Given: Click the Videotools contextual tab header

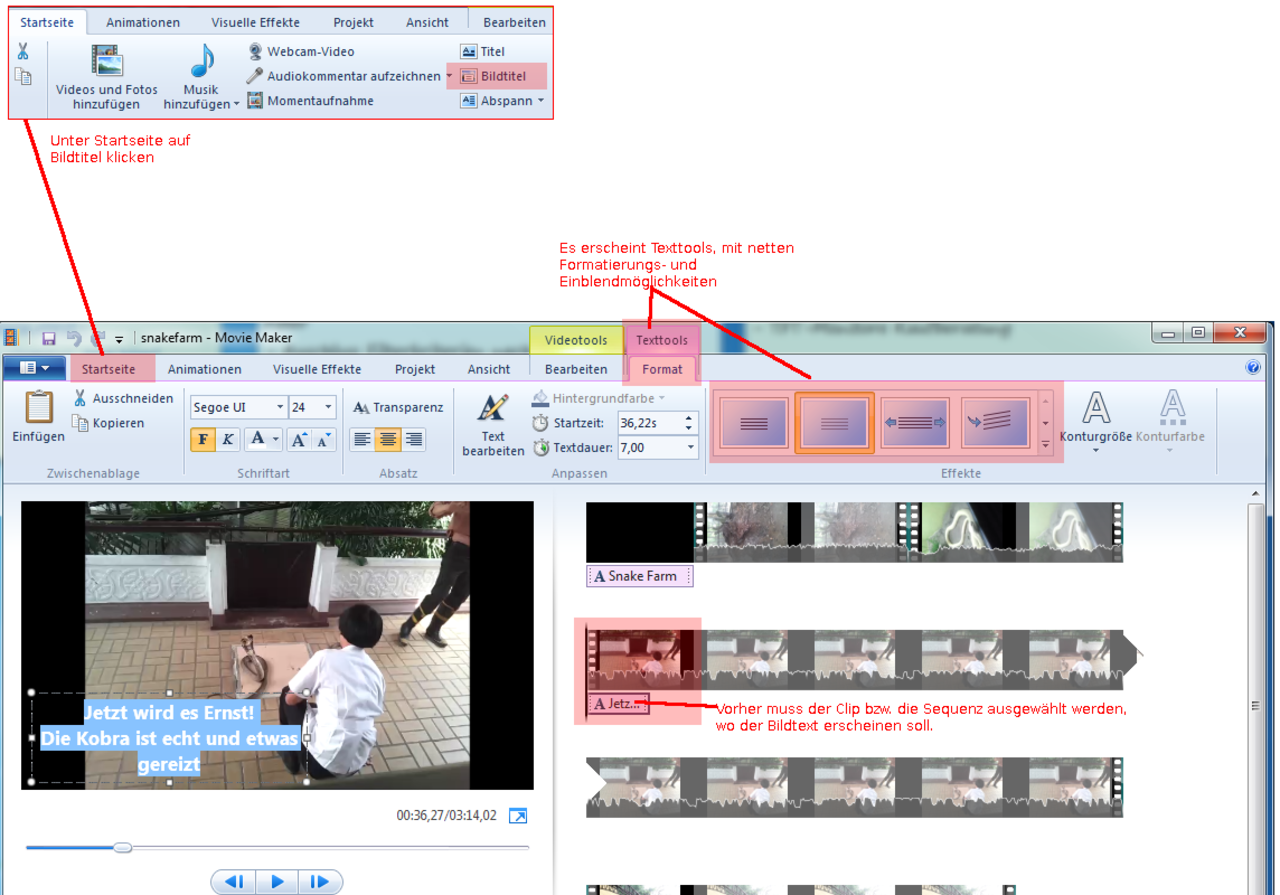Looking at the screenshot, I should coord(576,340).
